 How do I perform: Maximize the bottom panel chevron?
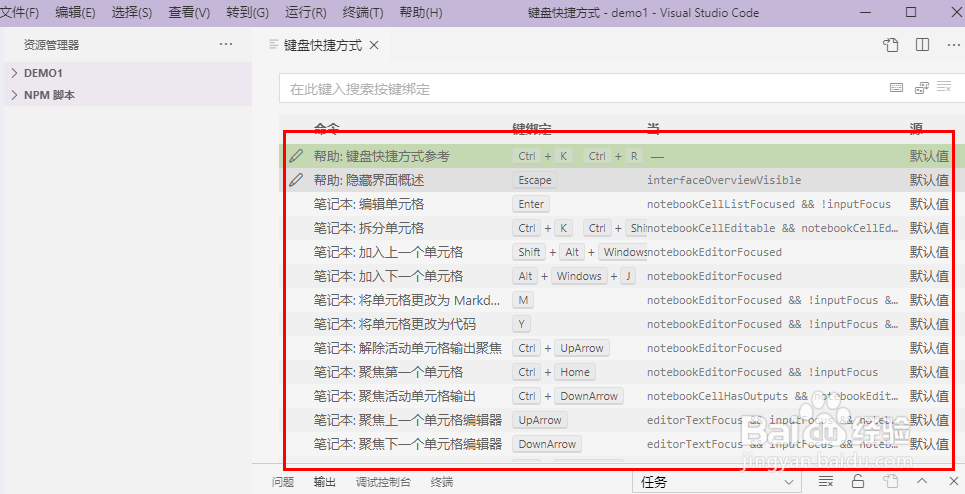point(921,481)
